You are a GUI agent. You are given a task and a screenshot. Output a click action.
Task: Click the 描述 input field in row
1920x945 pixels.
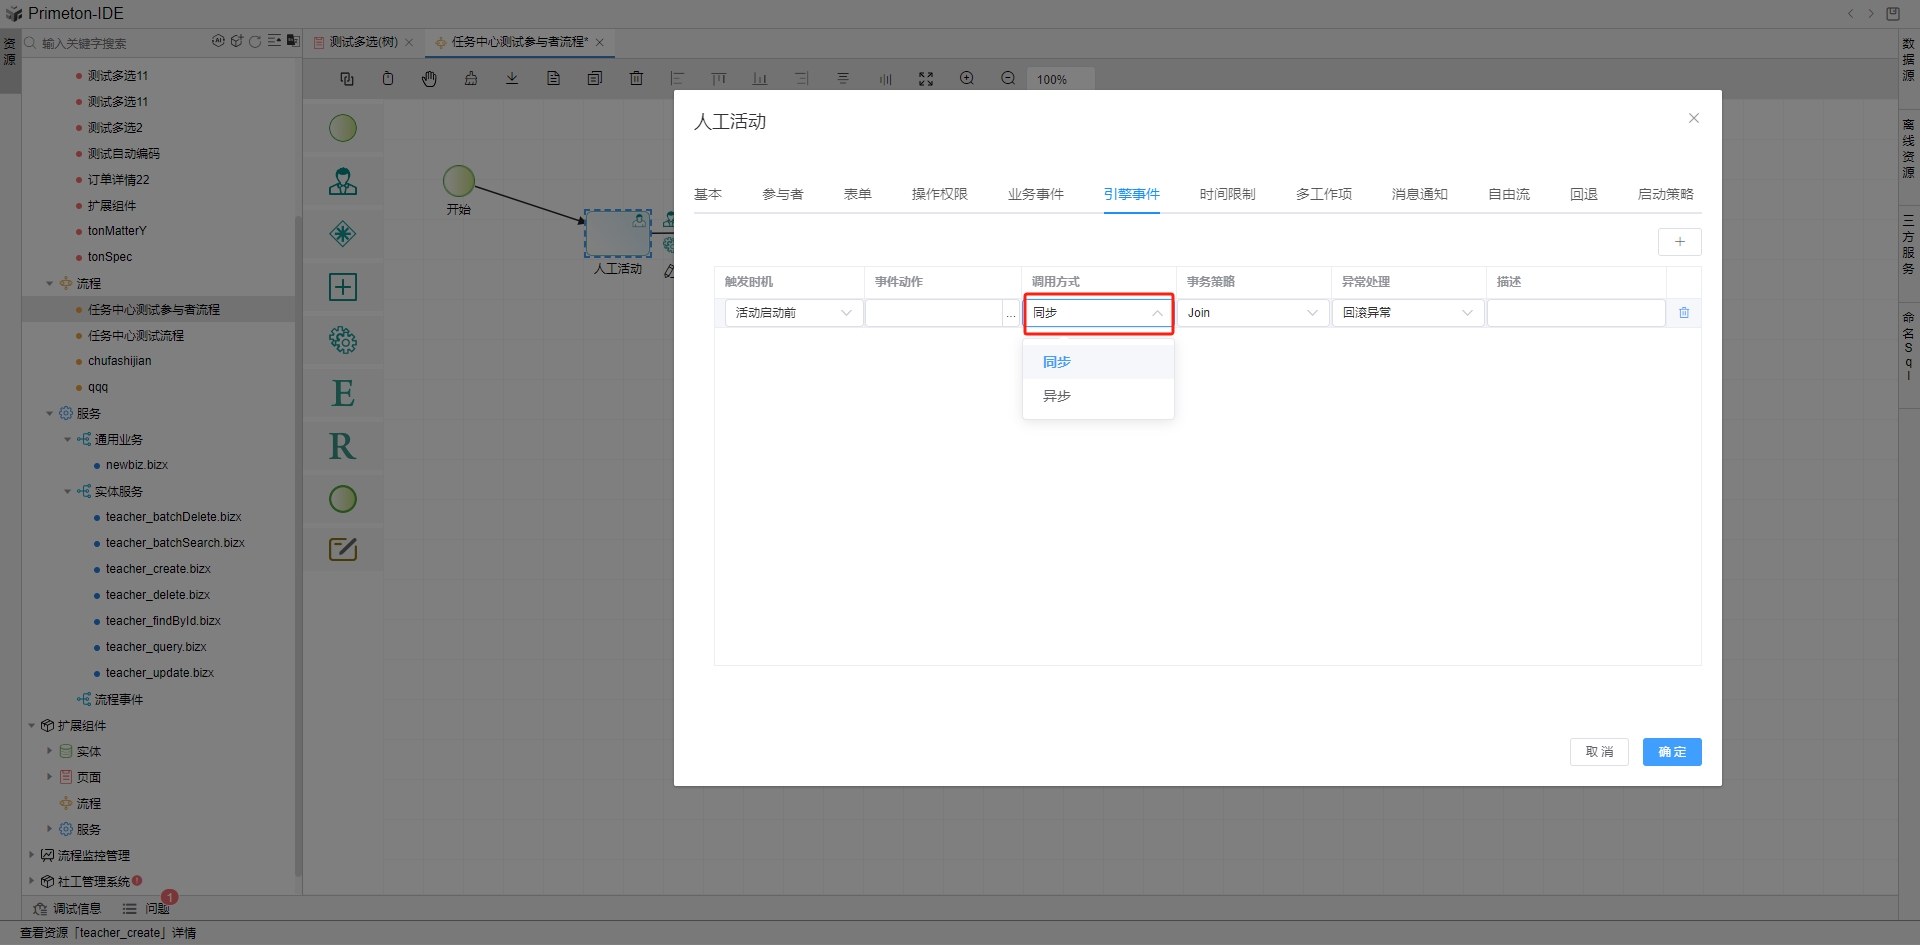coord(1575,313)
